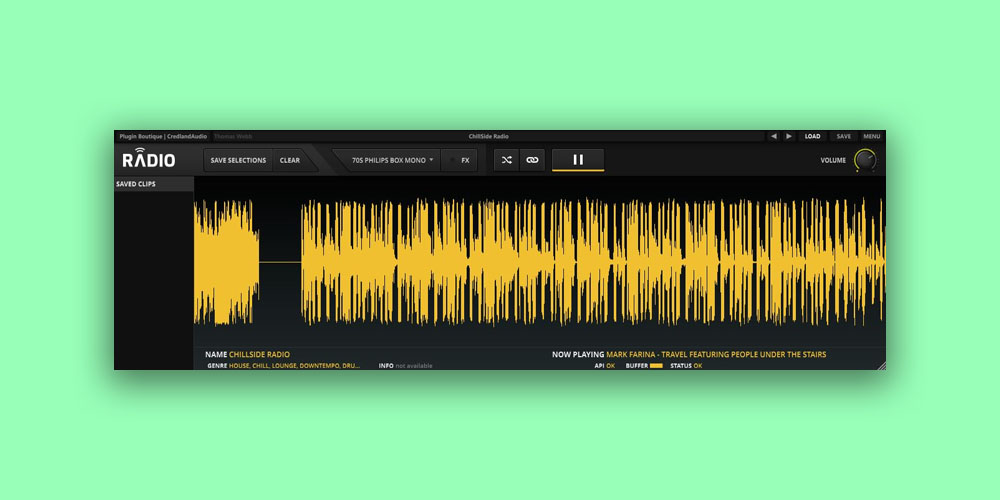1000x500 pixels.
Task: Click the shuffle stations icon
Action: pos(506,160)
